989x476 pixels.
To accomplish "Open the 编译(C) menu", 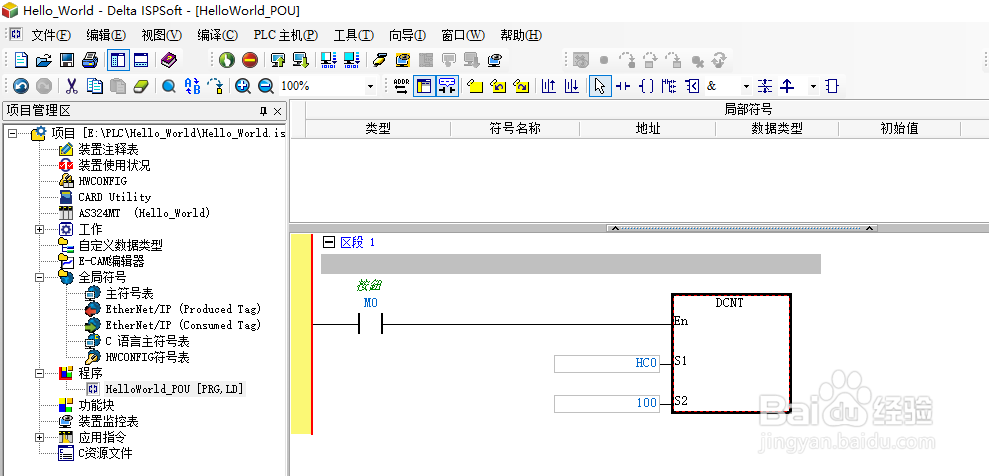I will 217,35.
